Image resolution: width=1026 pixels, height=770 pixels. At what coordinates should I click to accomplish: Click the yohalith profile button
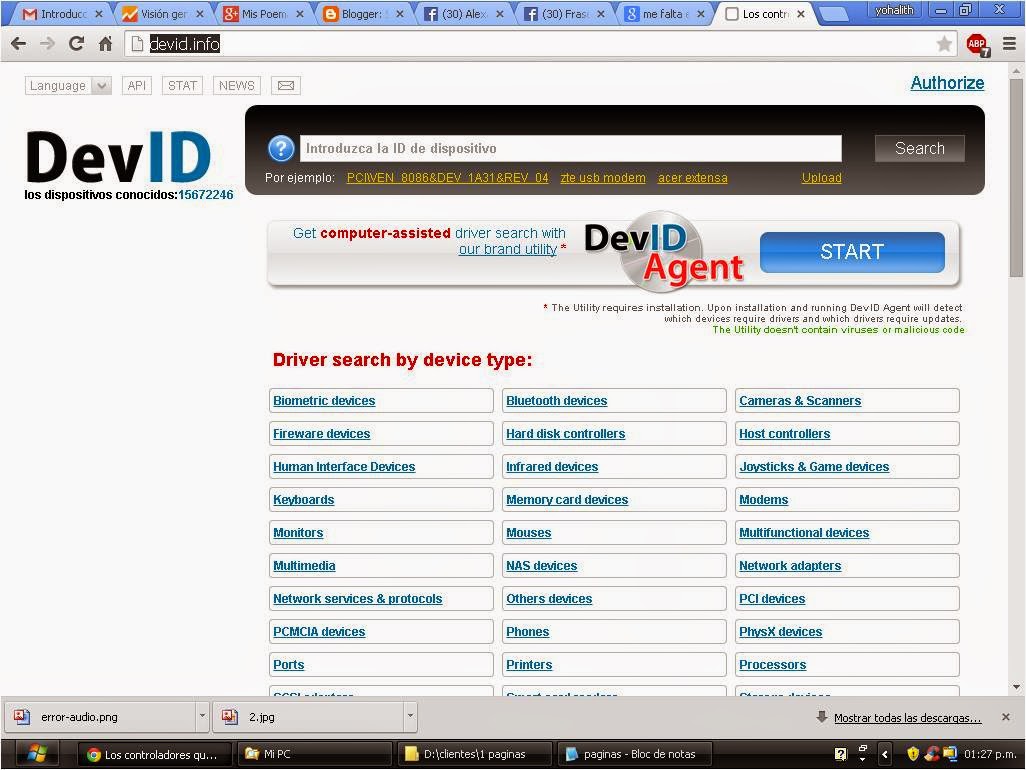[894, 10]
